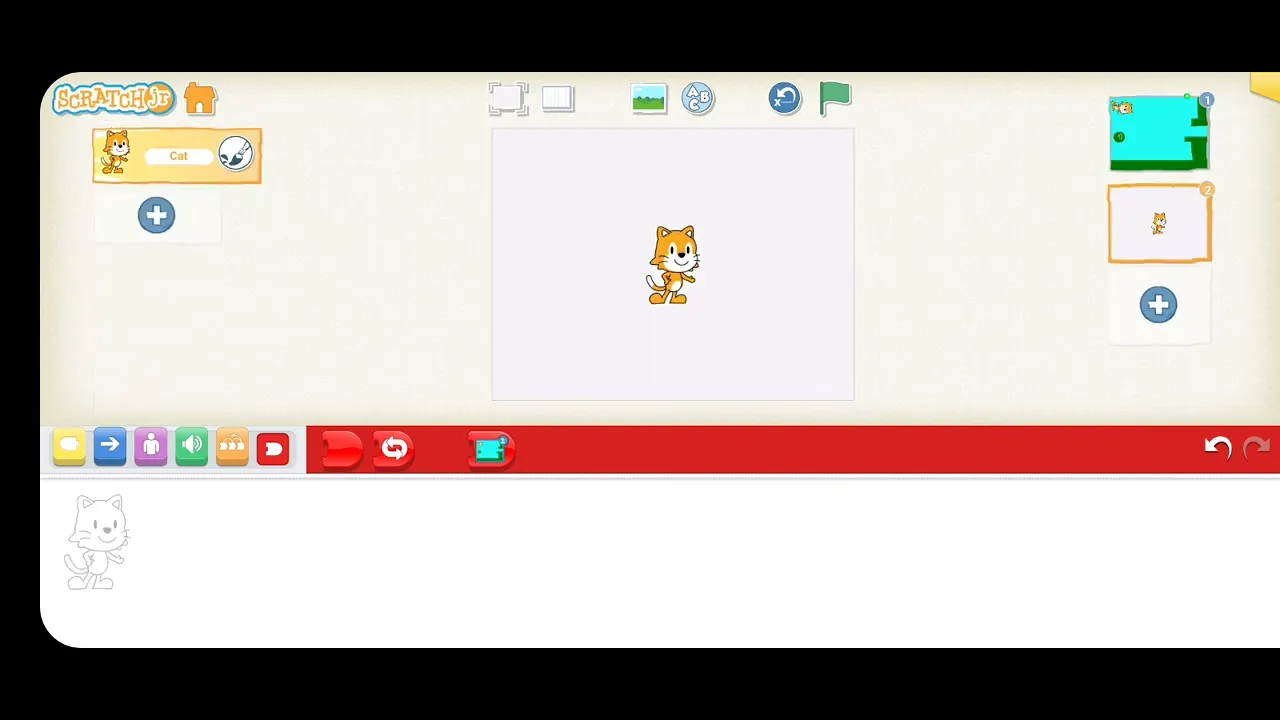
Task: Pick the Repeat Forever block
Action: tap(394, 449)
